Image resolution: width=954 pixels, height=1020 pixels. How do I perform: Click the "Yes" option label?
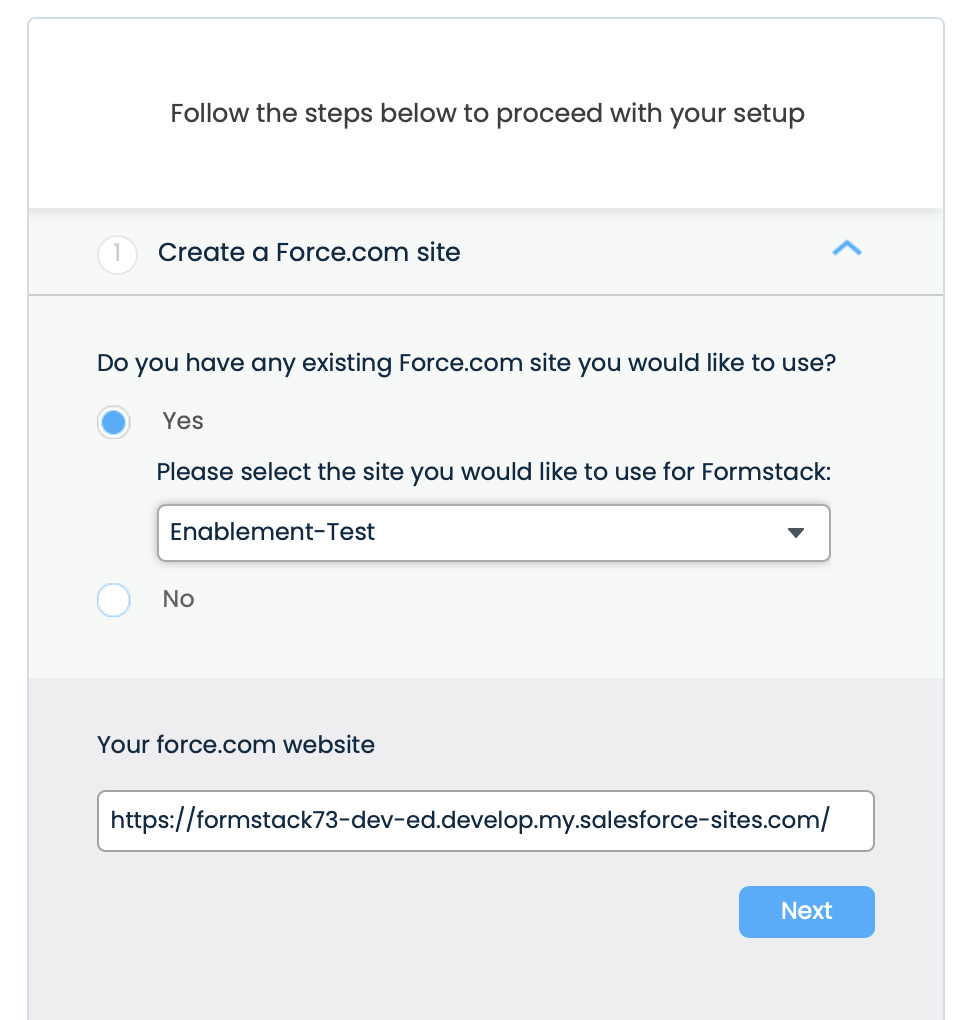183,421
